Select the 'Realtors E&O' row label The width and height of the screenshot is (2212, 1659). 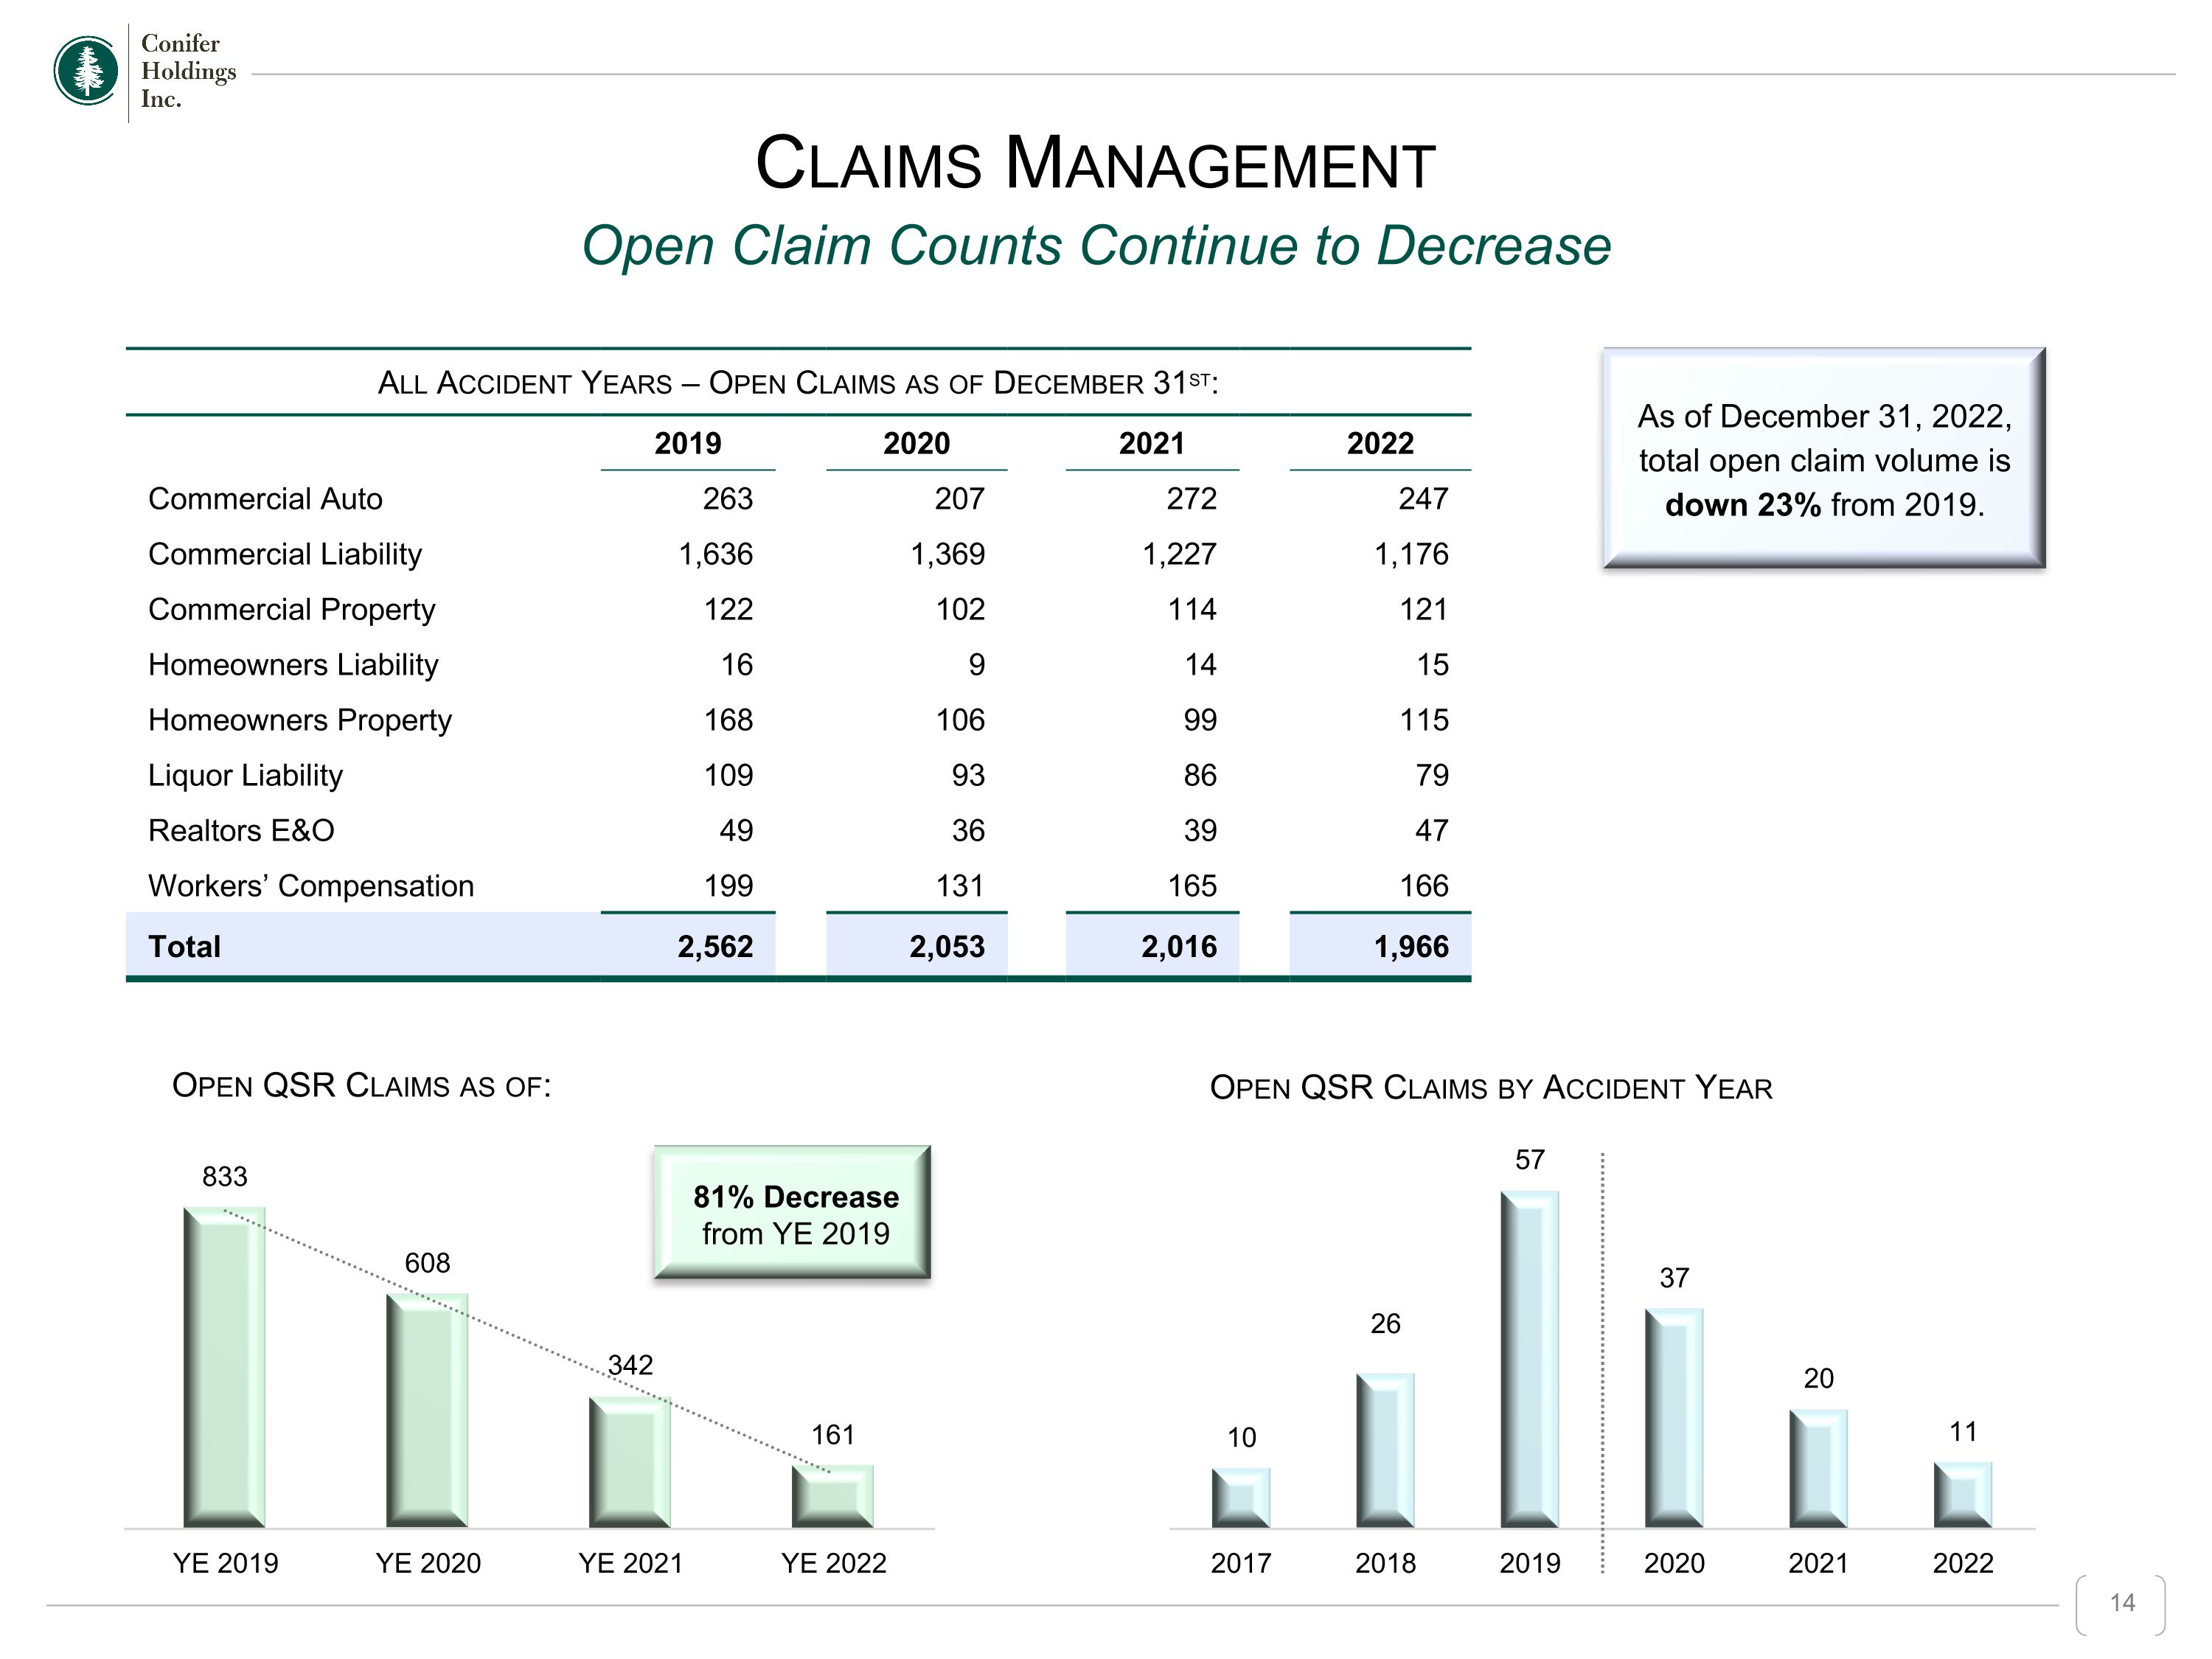(x=241, y=831)
